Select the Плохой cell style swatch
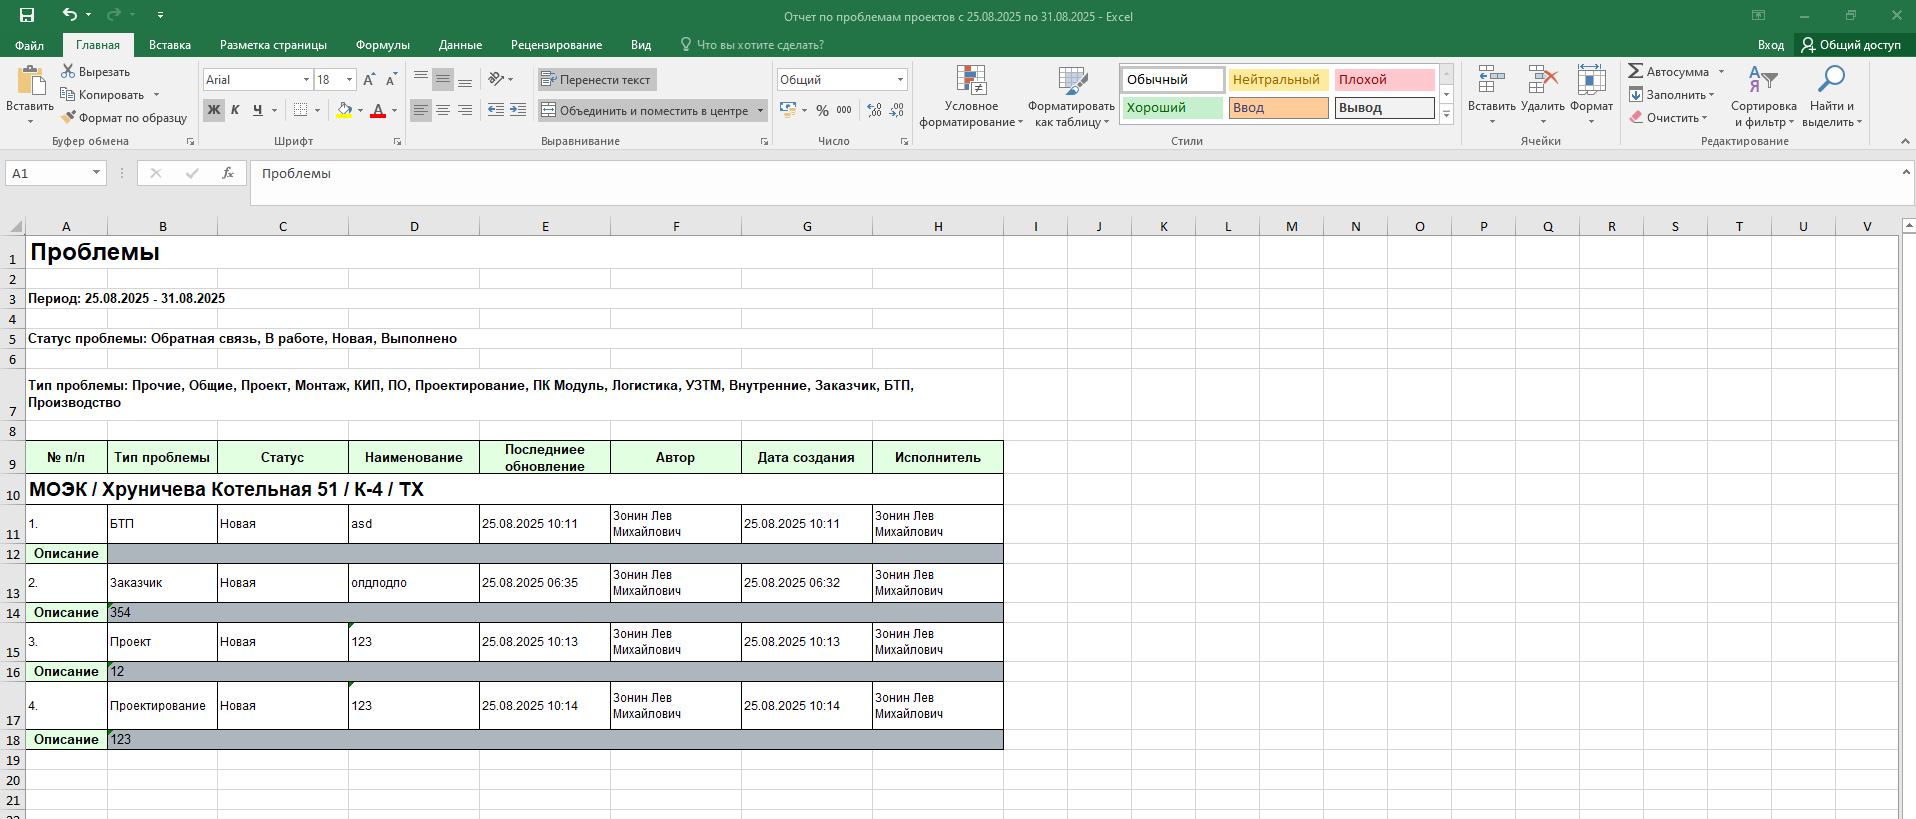The width and height of the screenshot is (1916, 819). (x=1384, y=80)
